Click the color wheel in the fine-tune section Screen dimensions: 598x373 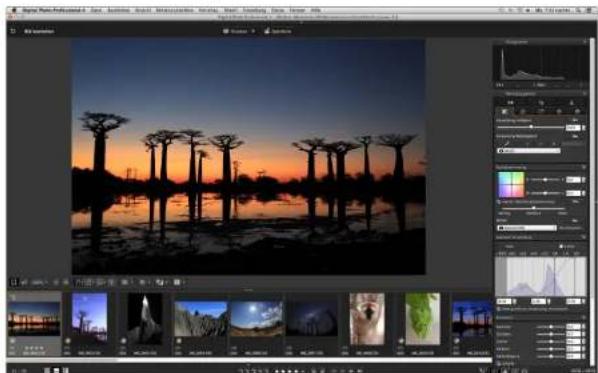pyautogui.click(x=511, y=185)
